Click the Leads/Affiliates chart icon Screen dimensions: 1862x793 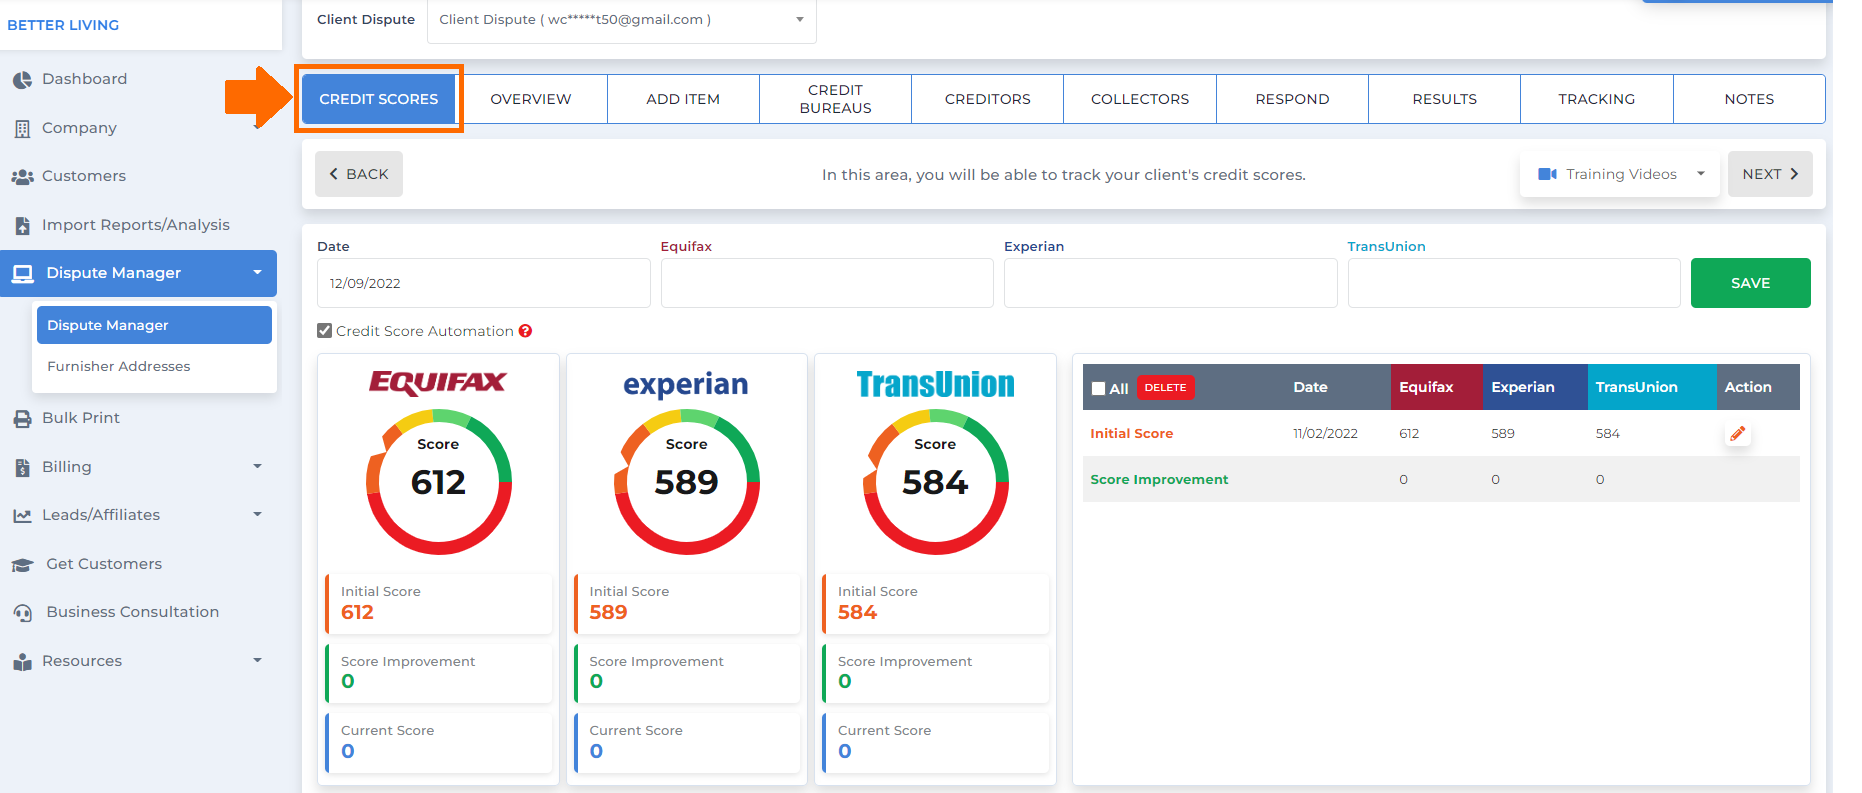coord(22,516)
